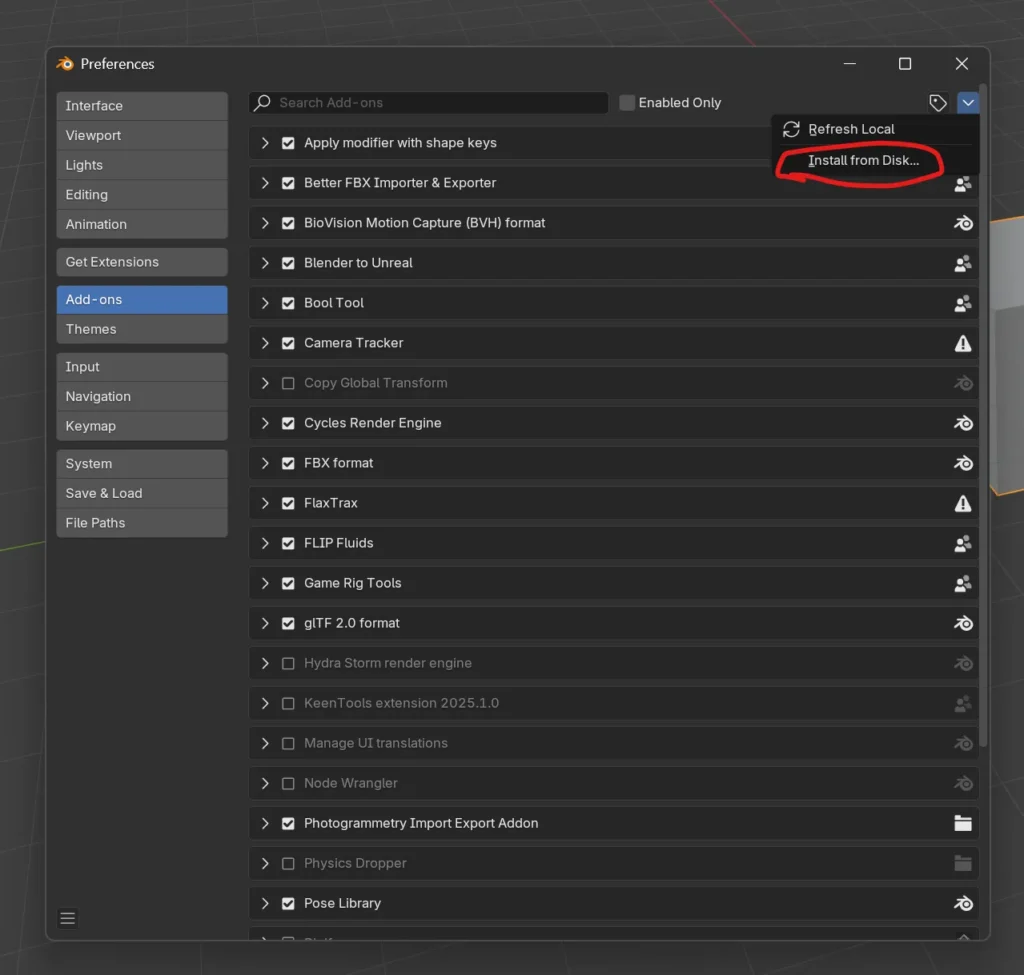Click the Refresh Local icon in the dropdown menu
Image resolution: width=1024 pixels, height=975 pixels.
(791, 129)
